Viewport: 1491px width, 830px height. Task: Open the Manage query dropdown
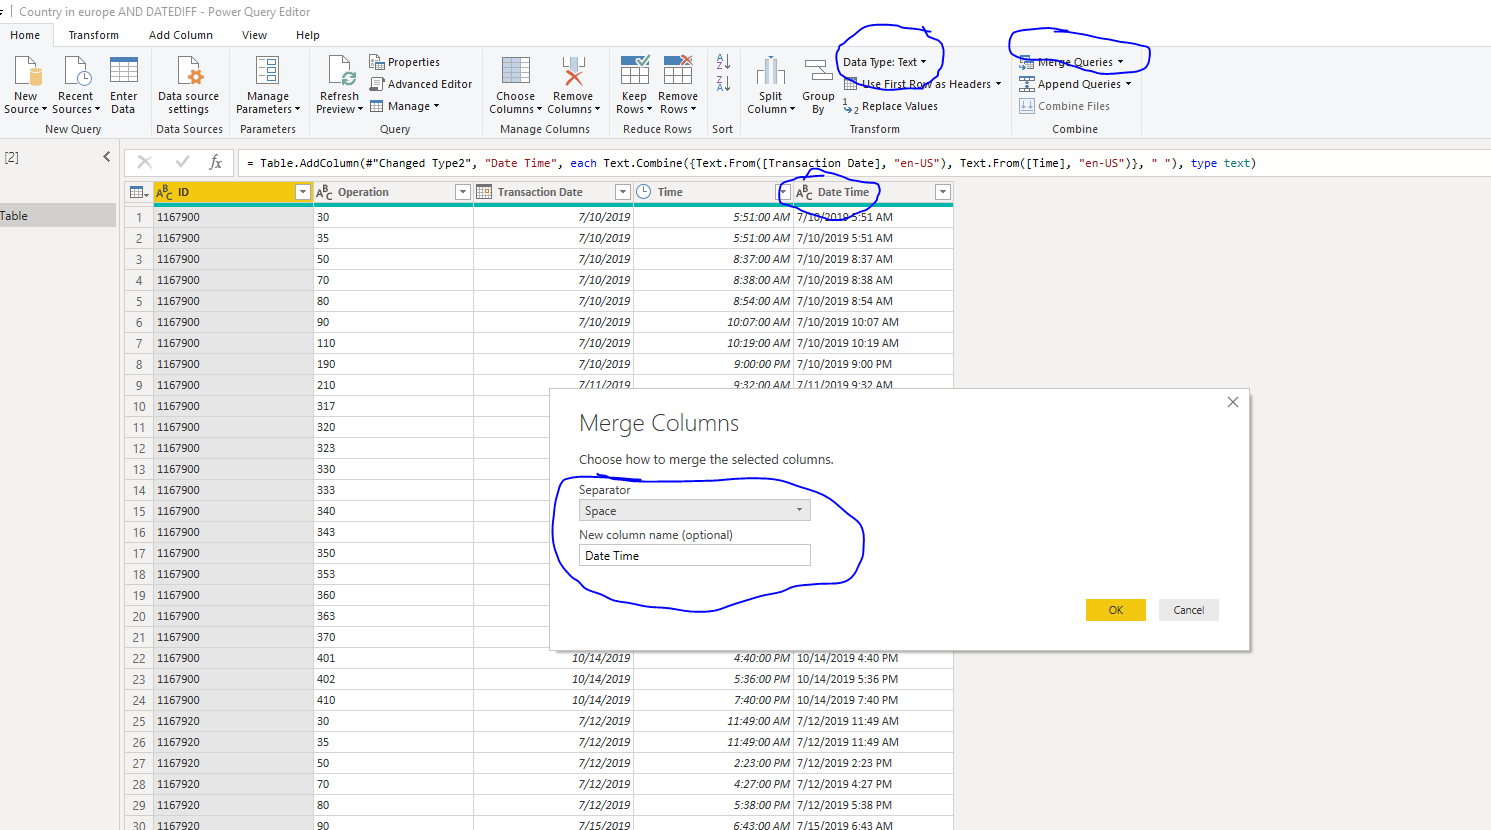click(405, 106)
